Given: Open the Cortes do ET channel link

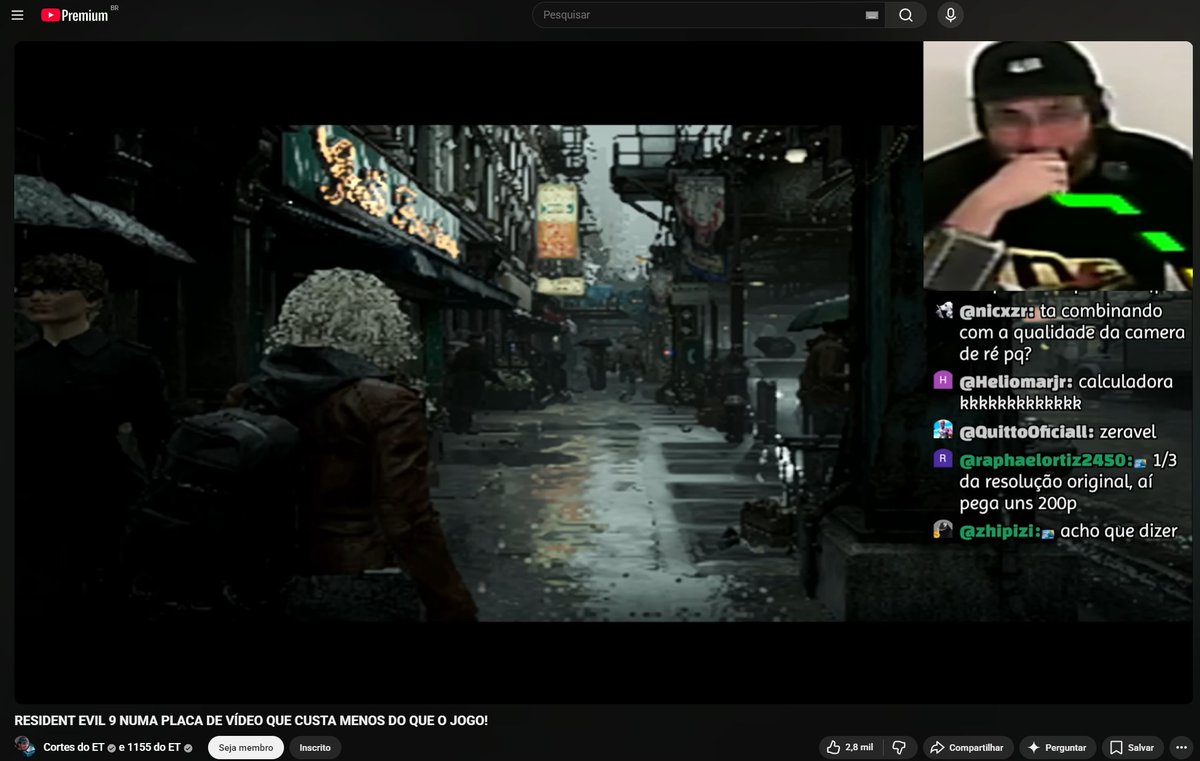Looking at the screenshot, I should coord(73,747).
